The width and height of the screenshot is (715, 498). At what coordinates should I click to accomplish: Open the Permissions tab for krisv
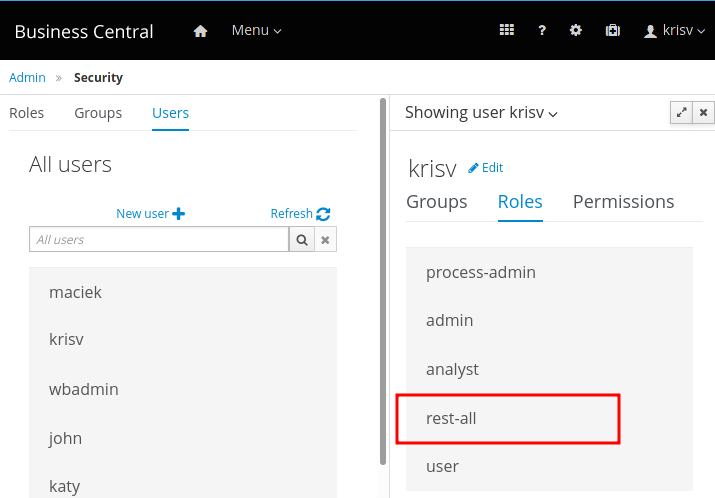pos(623,202)
